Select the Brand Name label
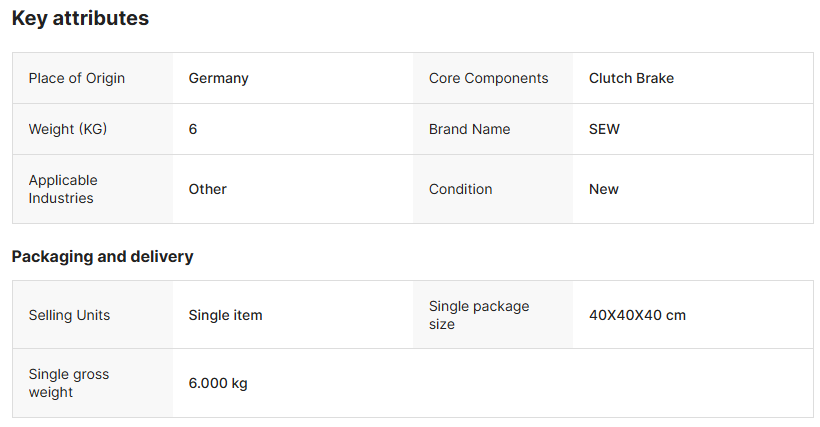 [x=469, y=129]
